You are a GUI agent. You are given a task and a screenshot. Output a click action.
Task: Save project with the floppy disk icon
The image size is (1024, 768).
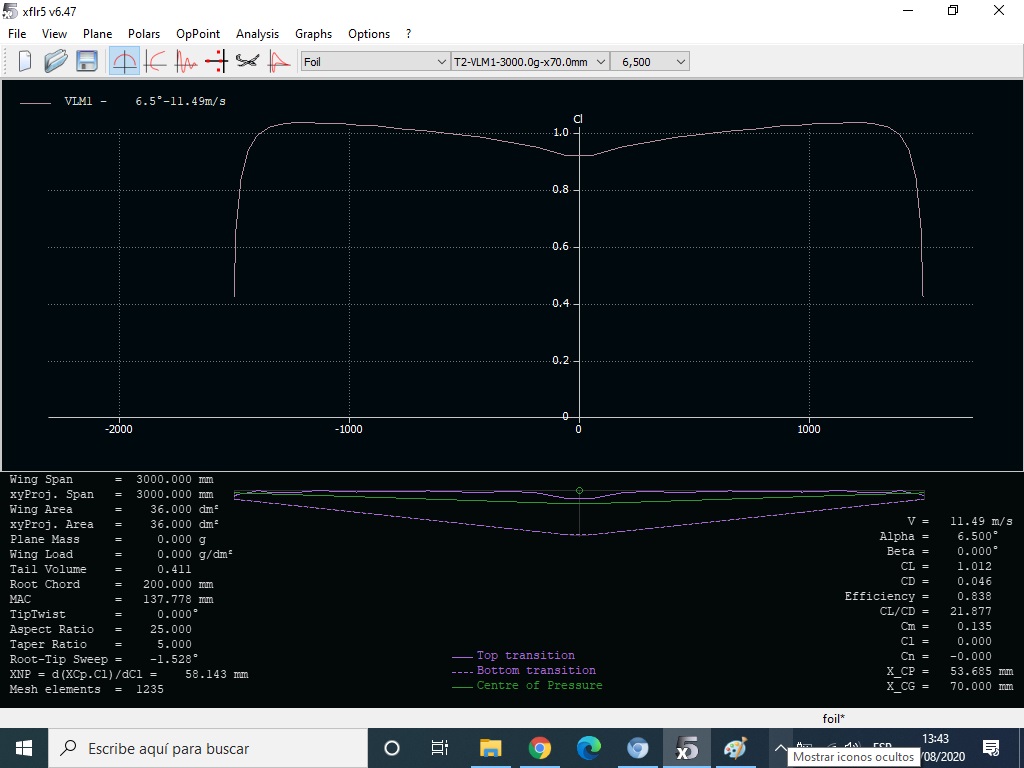pos(87,62)
